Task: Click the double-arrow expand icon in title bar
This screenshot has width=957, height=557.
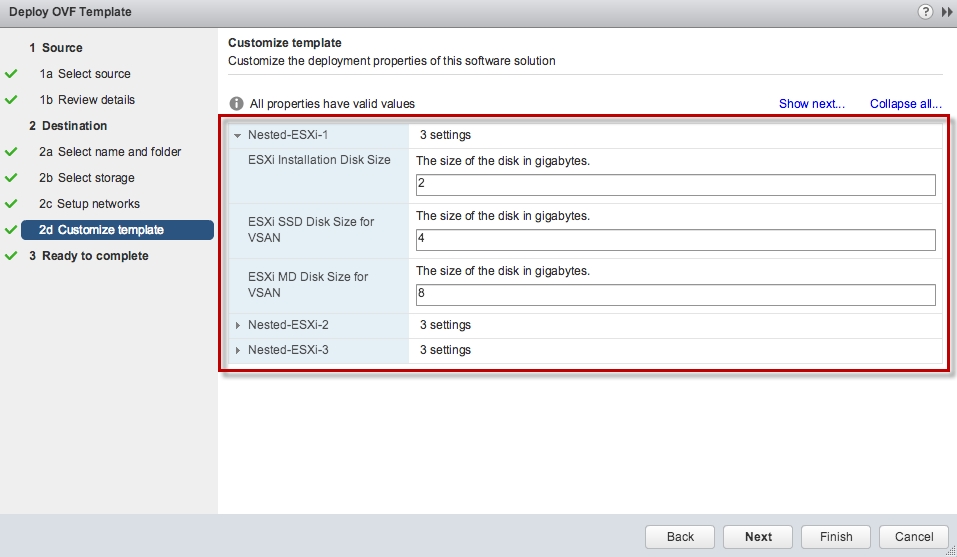Action: [947, 12]
